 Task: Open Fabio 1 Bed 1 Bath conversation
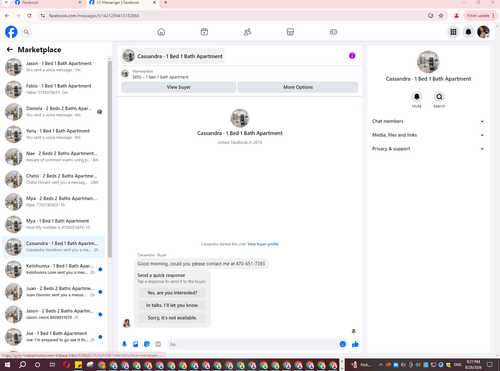click(x=54, y=89)
